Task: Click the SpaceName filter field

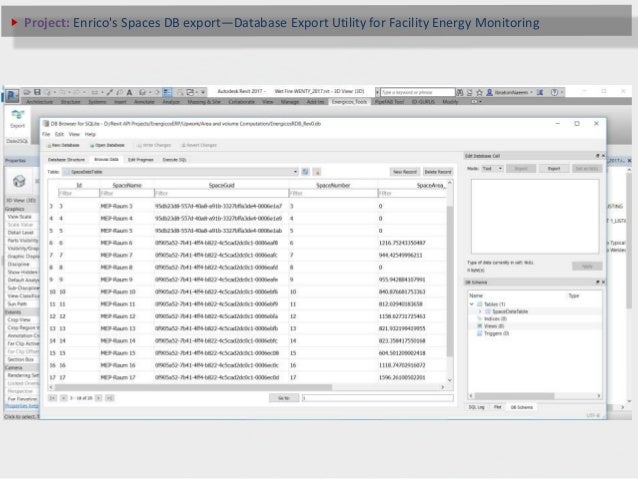Action: click(x=127, y=193)
